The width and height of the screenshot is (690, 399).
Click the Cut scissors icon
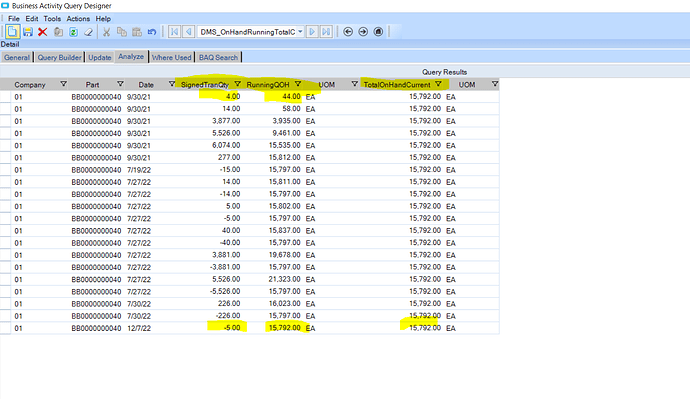coord(106,32)
